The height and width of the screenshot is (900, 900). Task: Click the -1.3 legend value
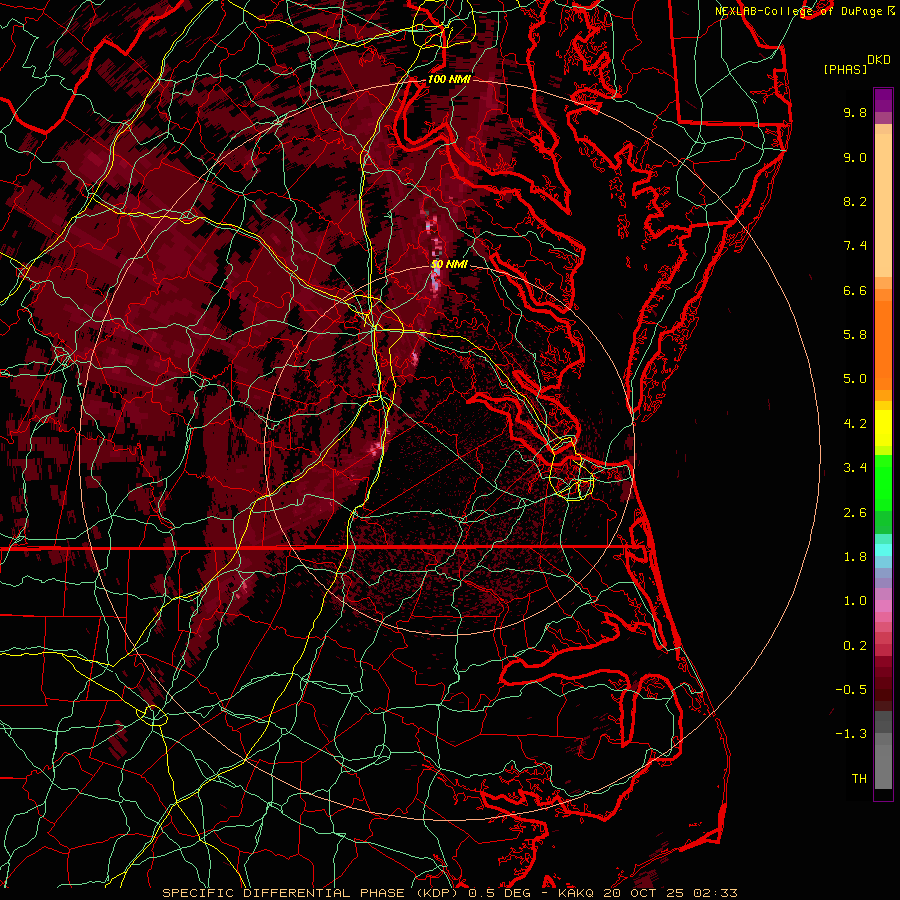[x=851, y=734]
